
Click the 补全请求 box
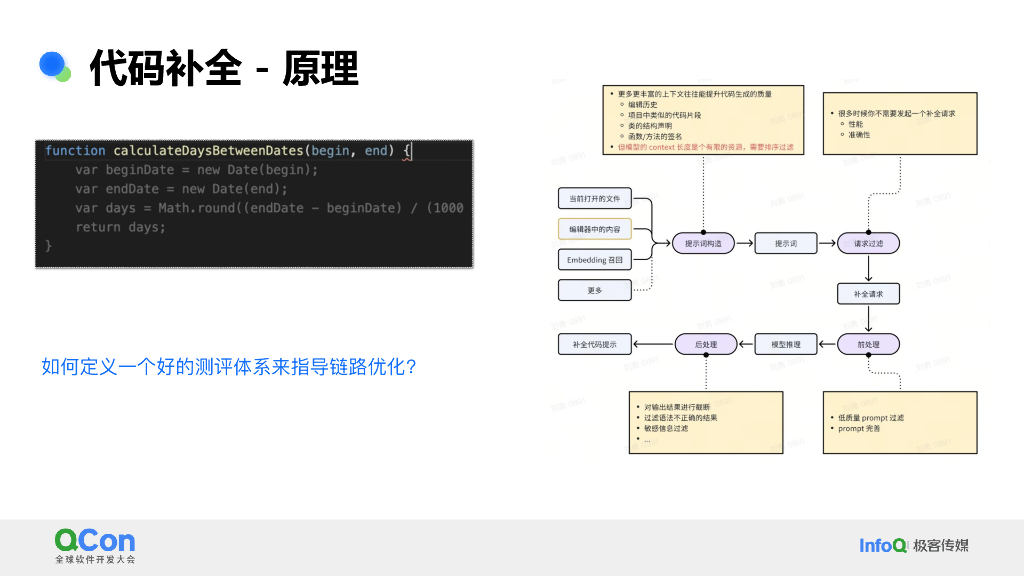pos(869,294)
